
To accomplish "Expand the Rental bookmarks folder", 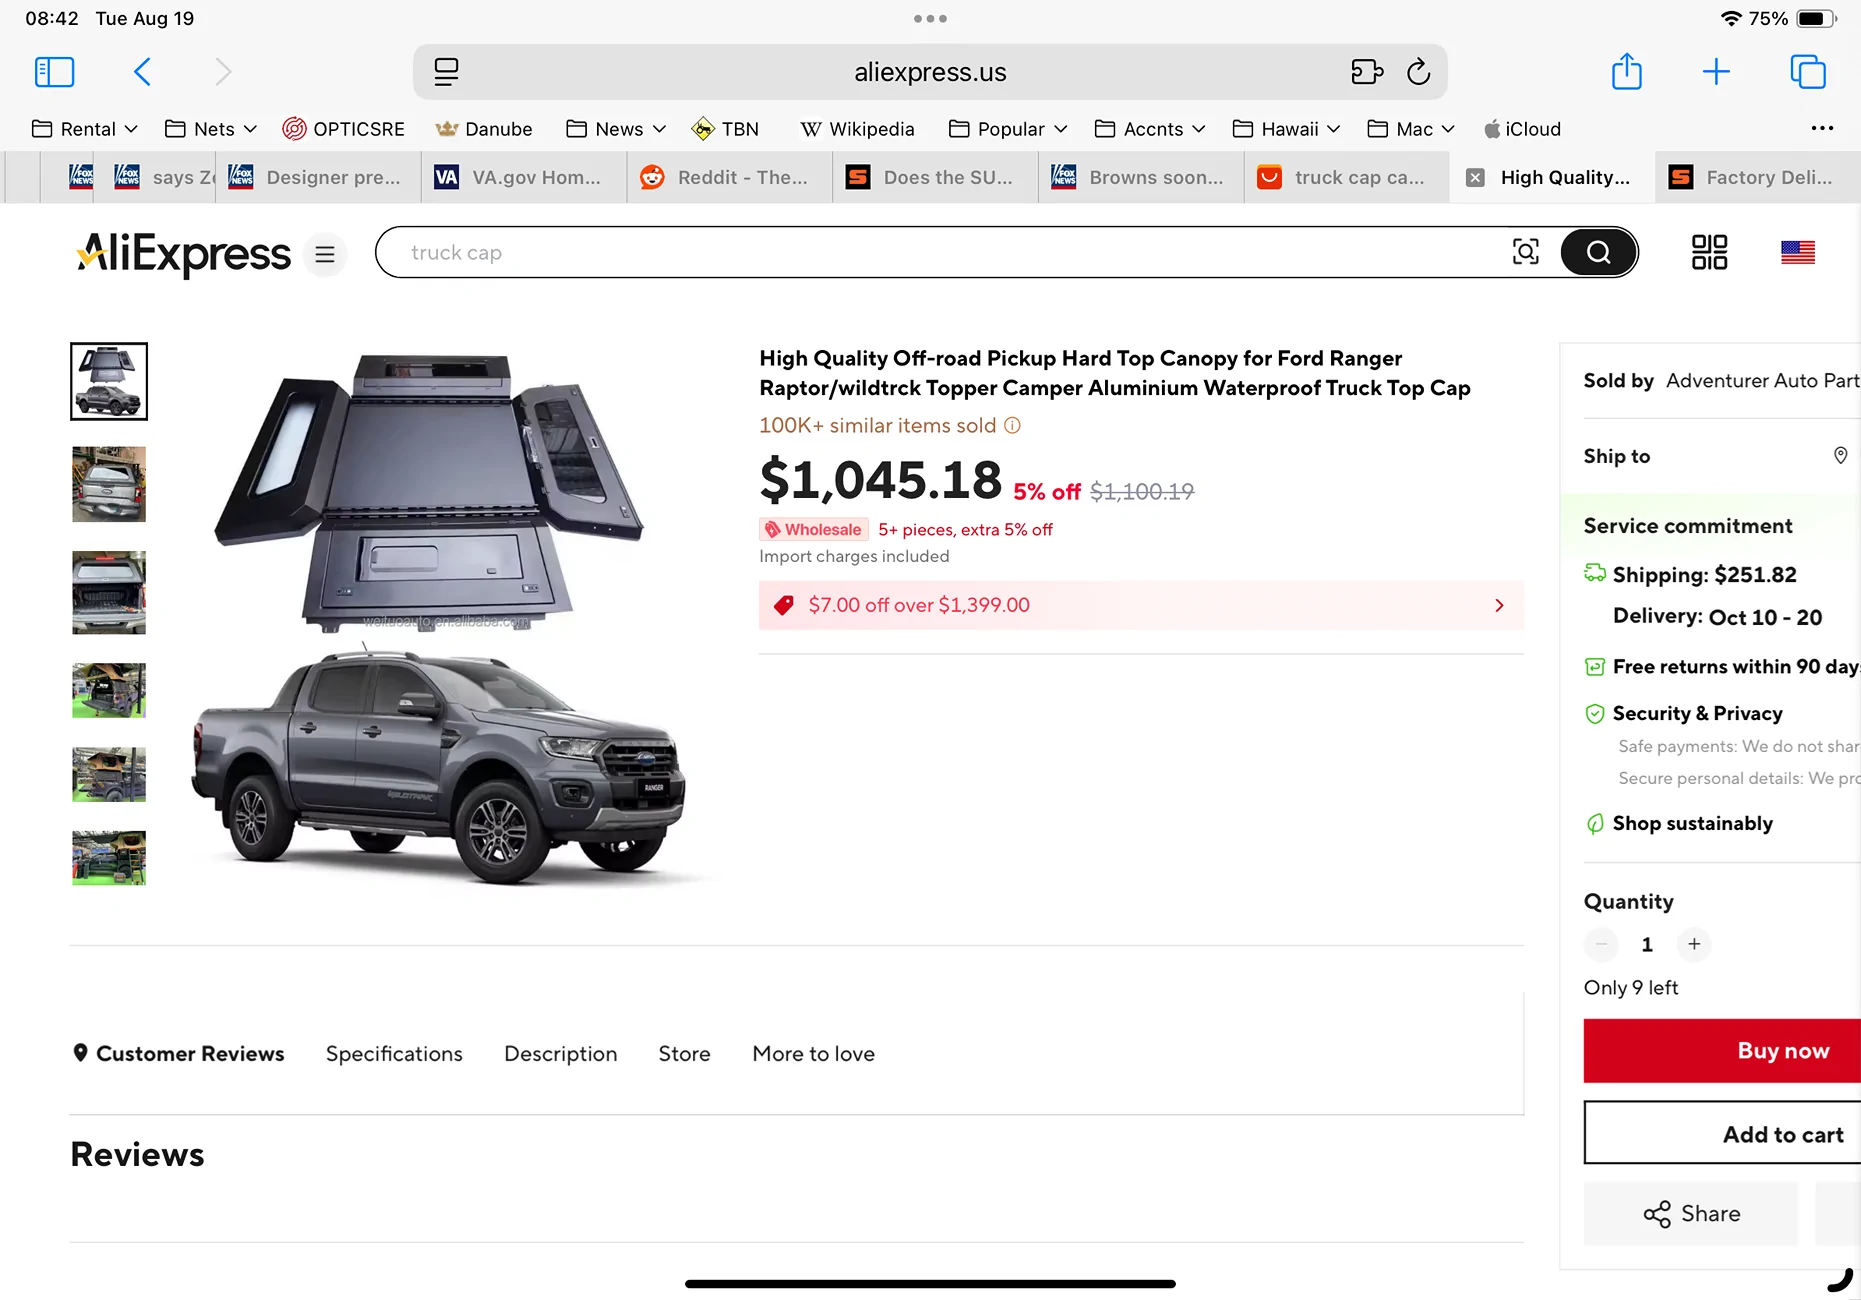I will tap(85, 129).
